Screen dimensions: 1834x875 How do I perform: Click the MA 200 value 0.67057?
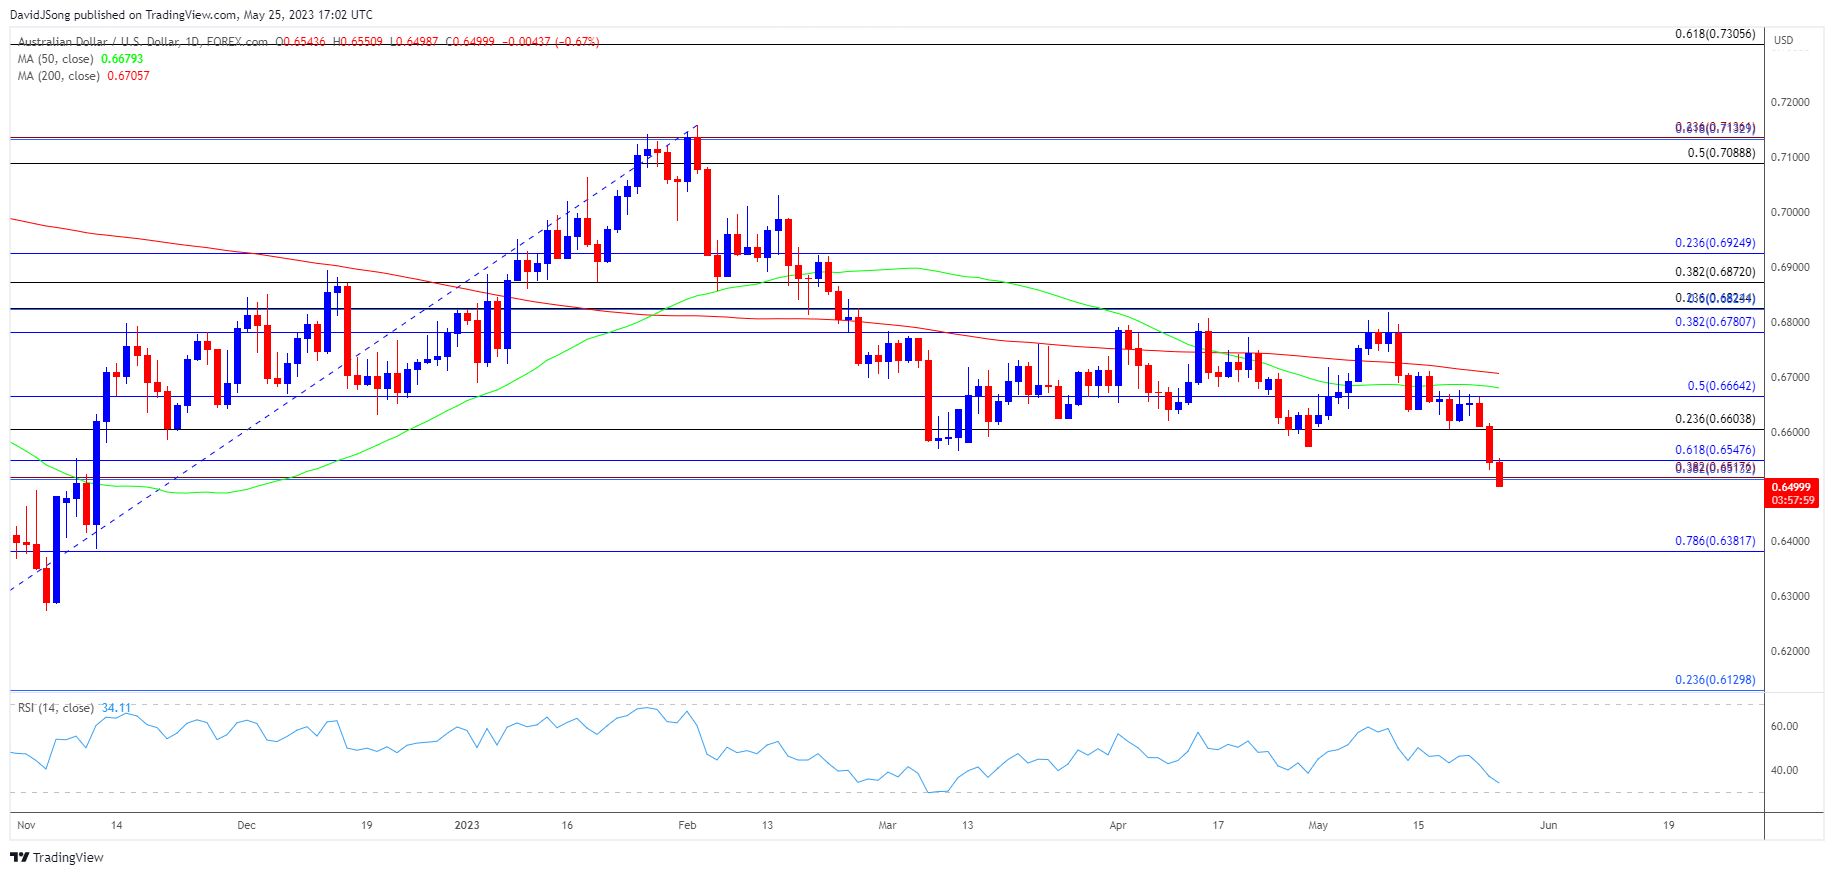pyautogui.click(x=128, y=76)
